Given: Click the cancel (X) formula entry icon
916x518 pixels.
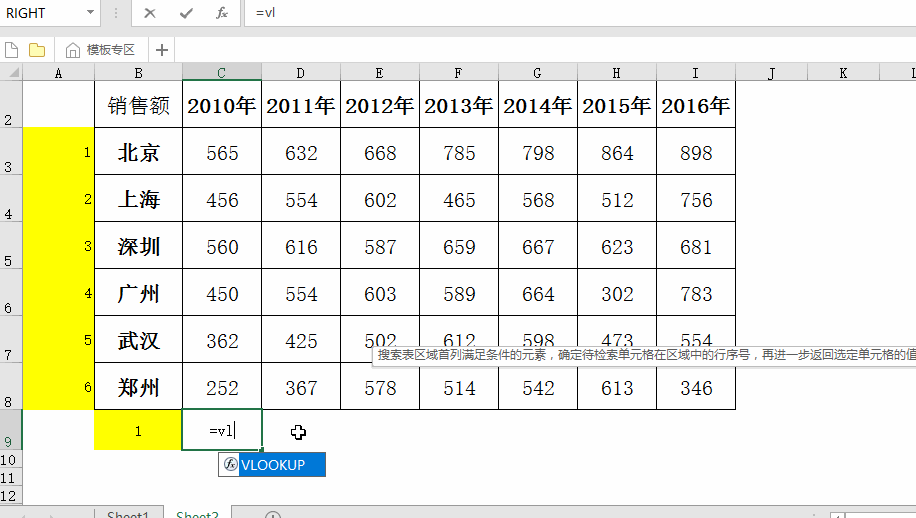Looking at the screenshot, I should tap(150, 13).
